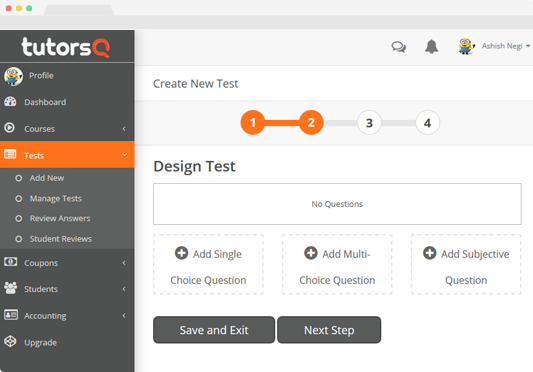Add Single Choice Question
This screenshot has height=372, width=533.
[x=208, y=265]
